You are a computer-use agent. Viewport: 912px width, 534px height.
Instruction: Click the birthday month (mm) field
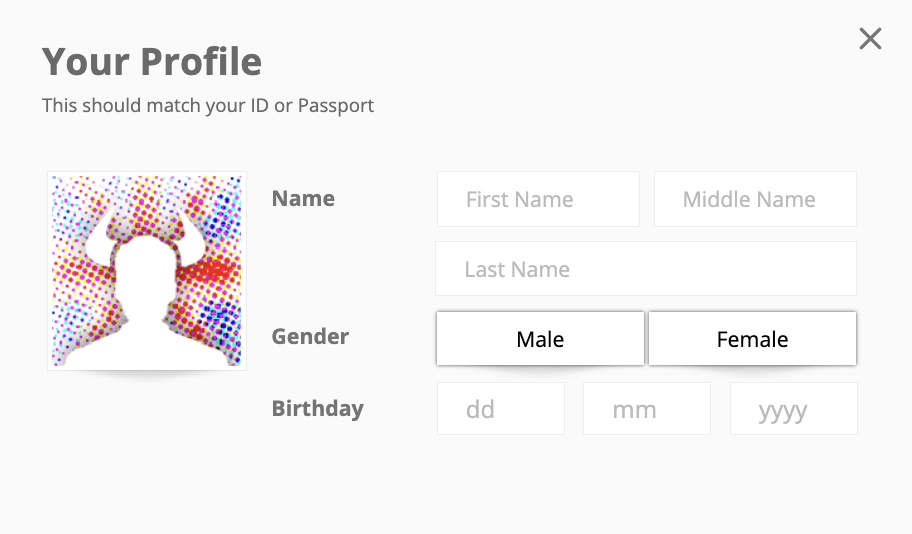(647, 408)
